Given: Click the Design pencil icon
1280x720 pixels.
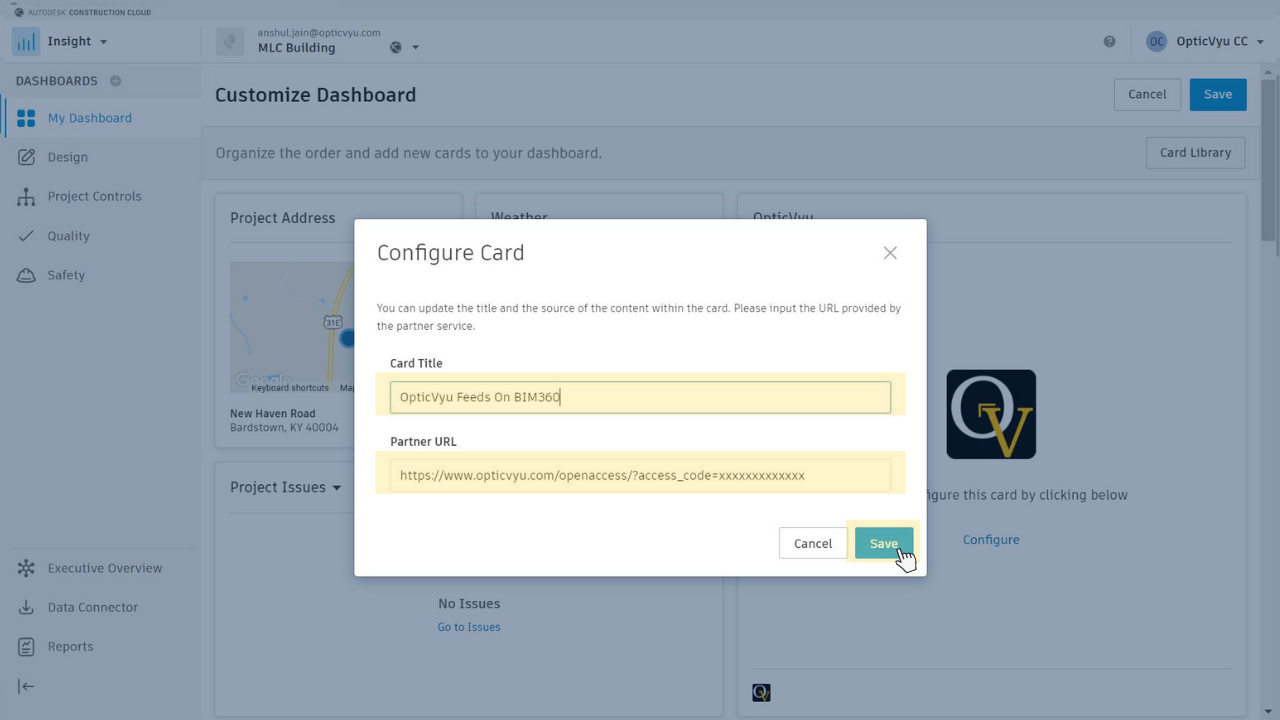Looking at the screenshot, I should click(26, 157).
